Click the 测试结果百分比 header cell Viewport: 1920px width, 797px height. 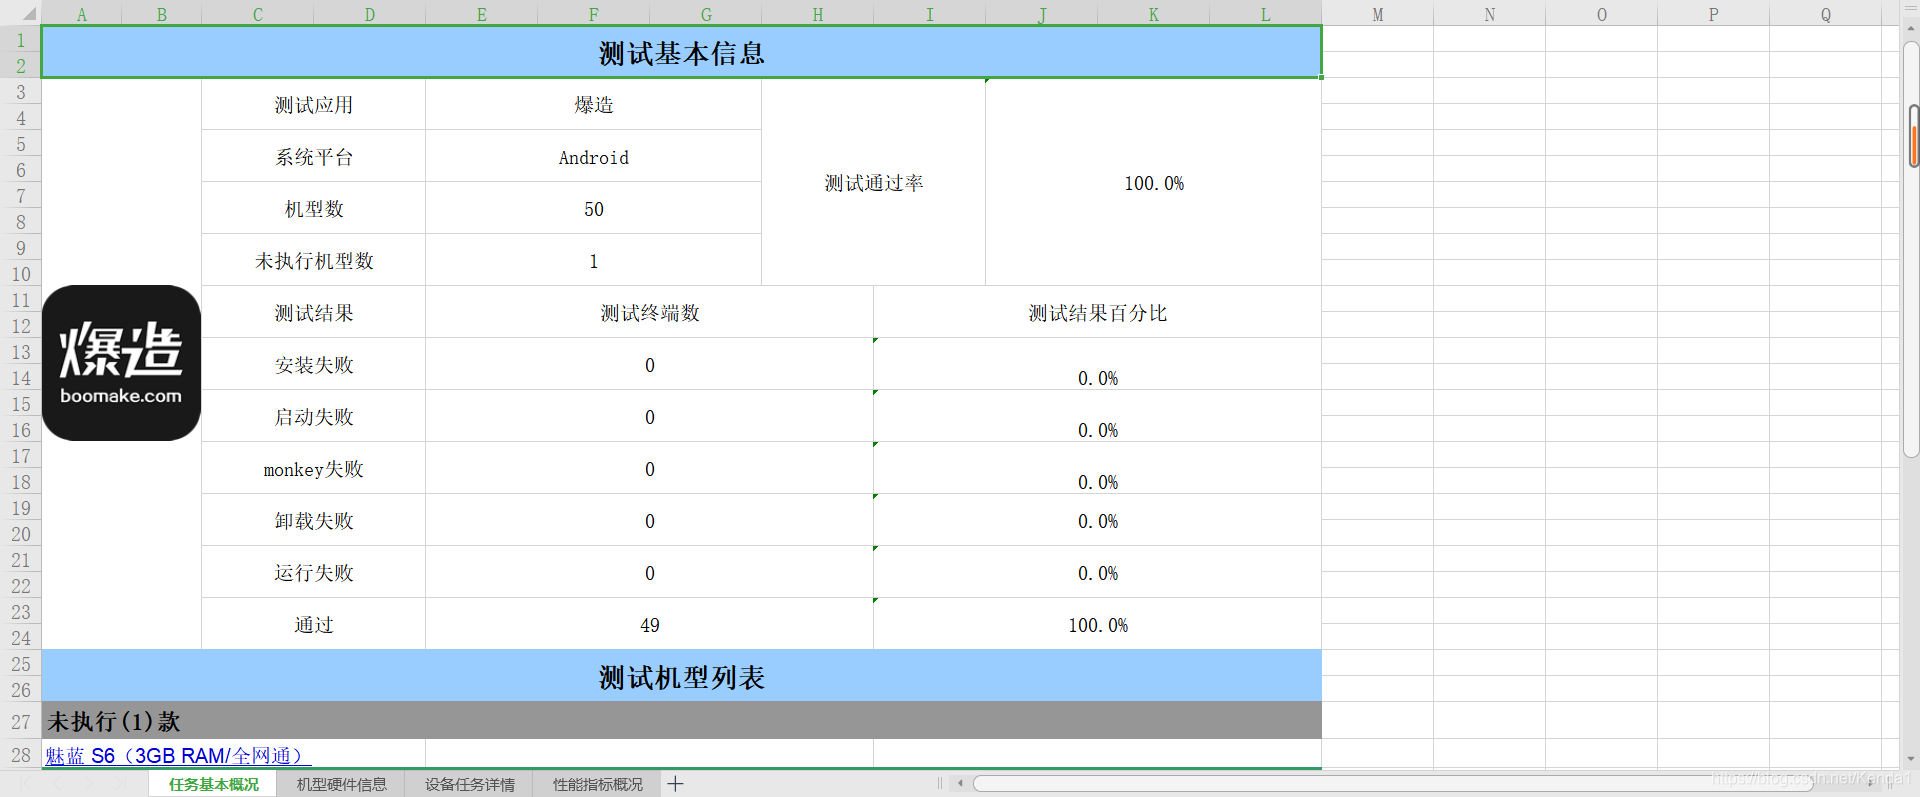click(1097, 312)
